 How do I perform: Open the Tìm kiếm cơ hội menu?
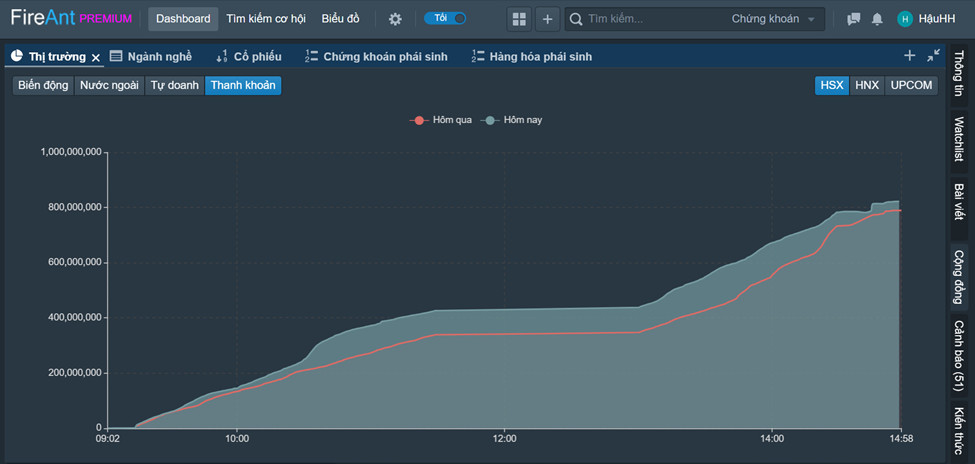coord(265,19)
